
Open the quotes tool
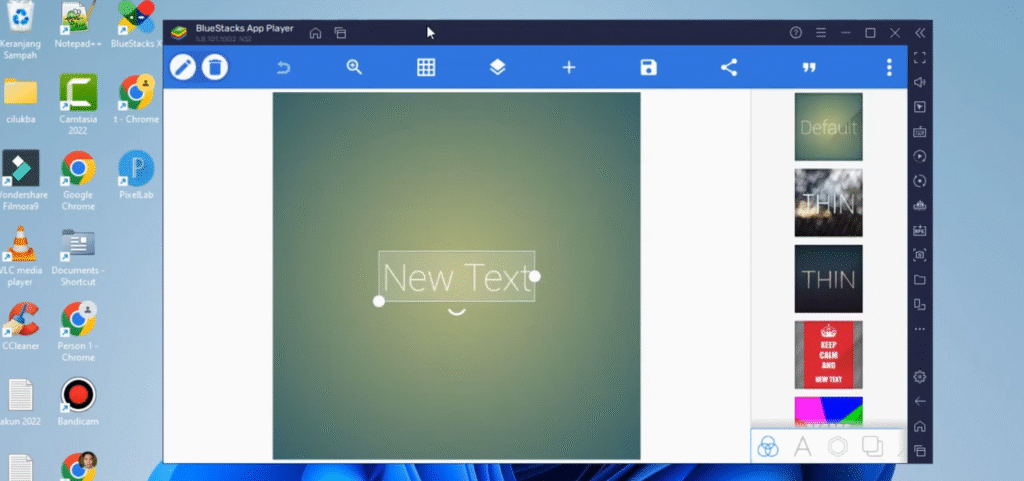(808, 67)
